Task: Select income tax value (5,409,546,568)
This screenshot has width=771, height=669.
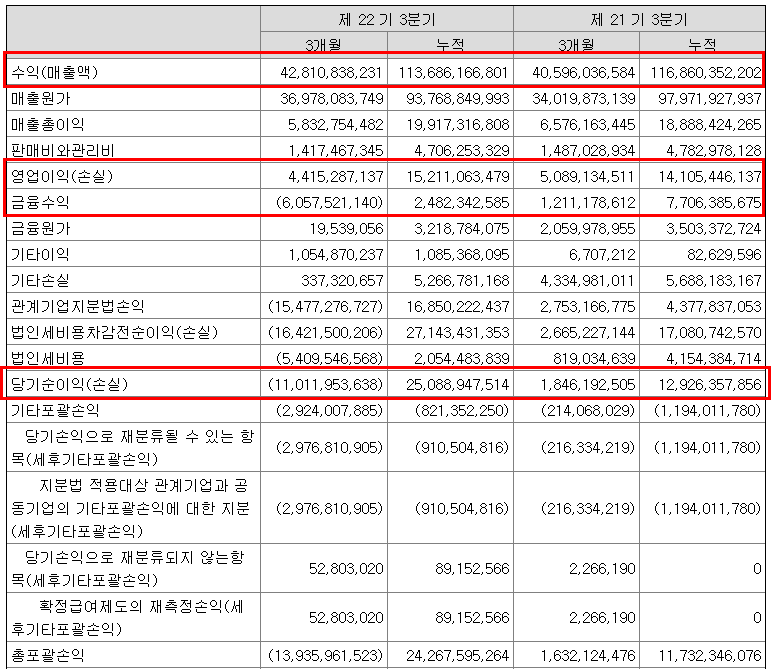Action: coord(329,358)
